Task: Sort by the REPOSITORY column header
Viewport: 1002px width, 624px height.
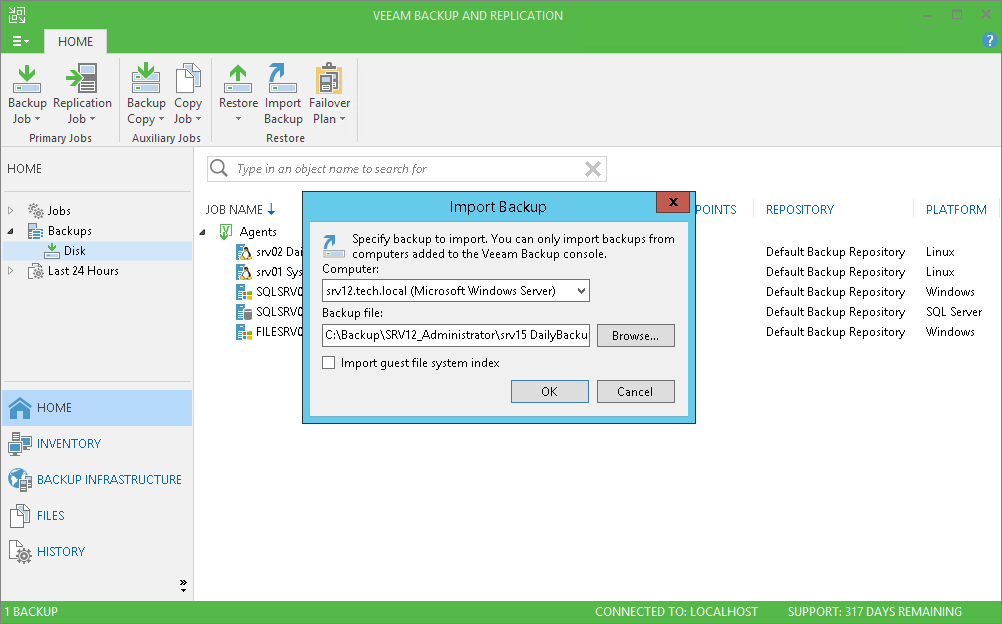Action: (799, 210)
